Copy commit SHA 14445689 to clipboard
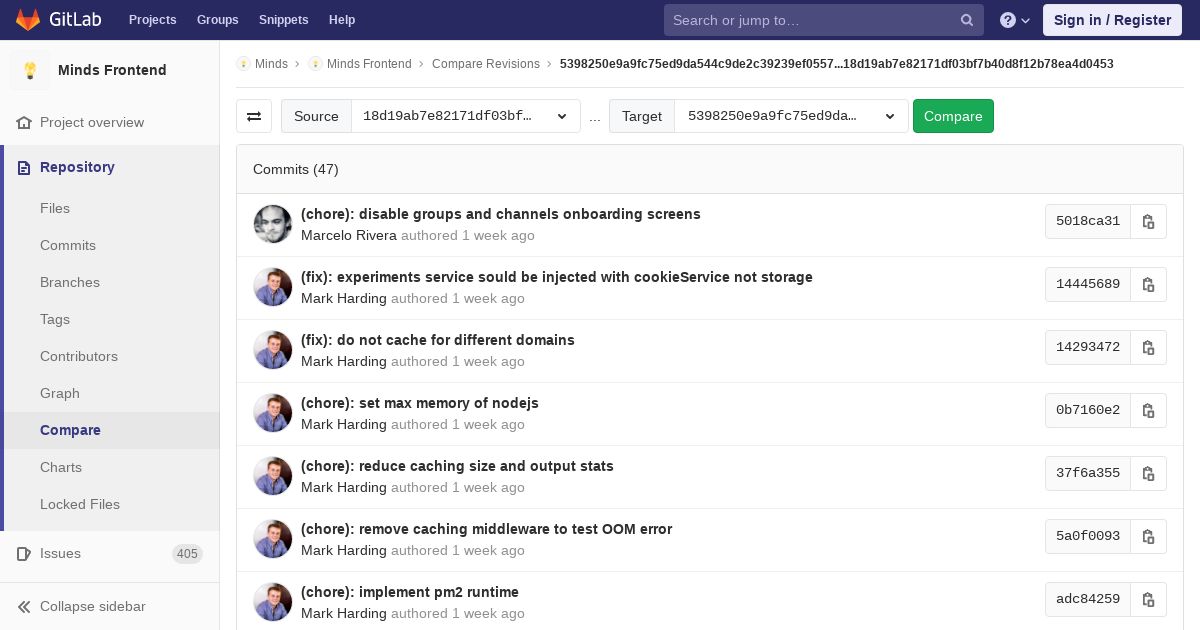This screenshot has width=1200, height=630. tap(1148, 284)
